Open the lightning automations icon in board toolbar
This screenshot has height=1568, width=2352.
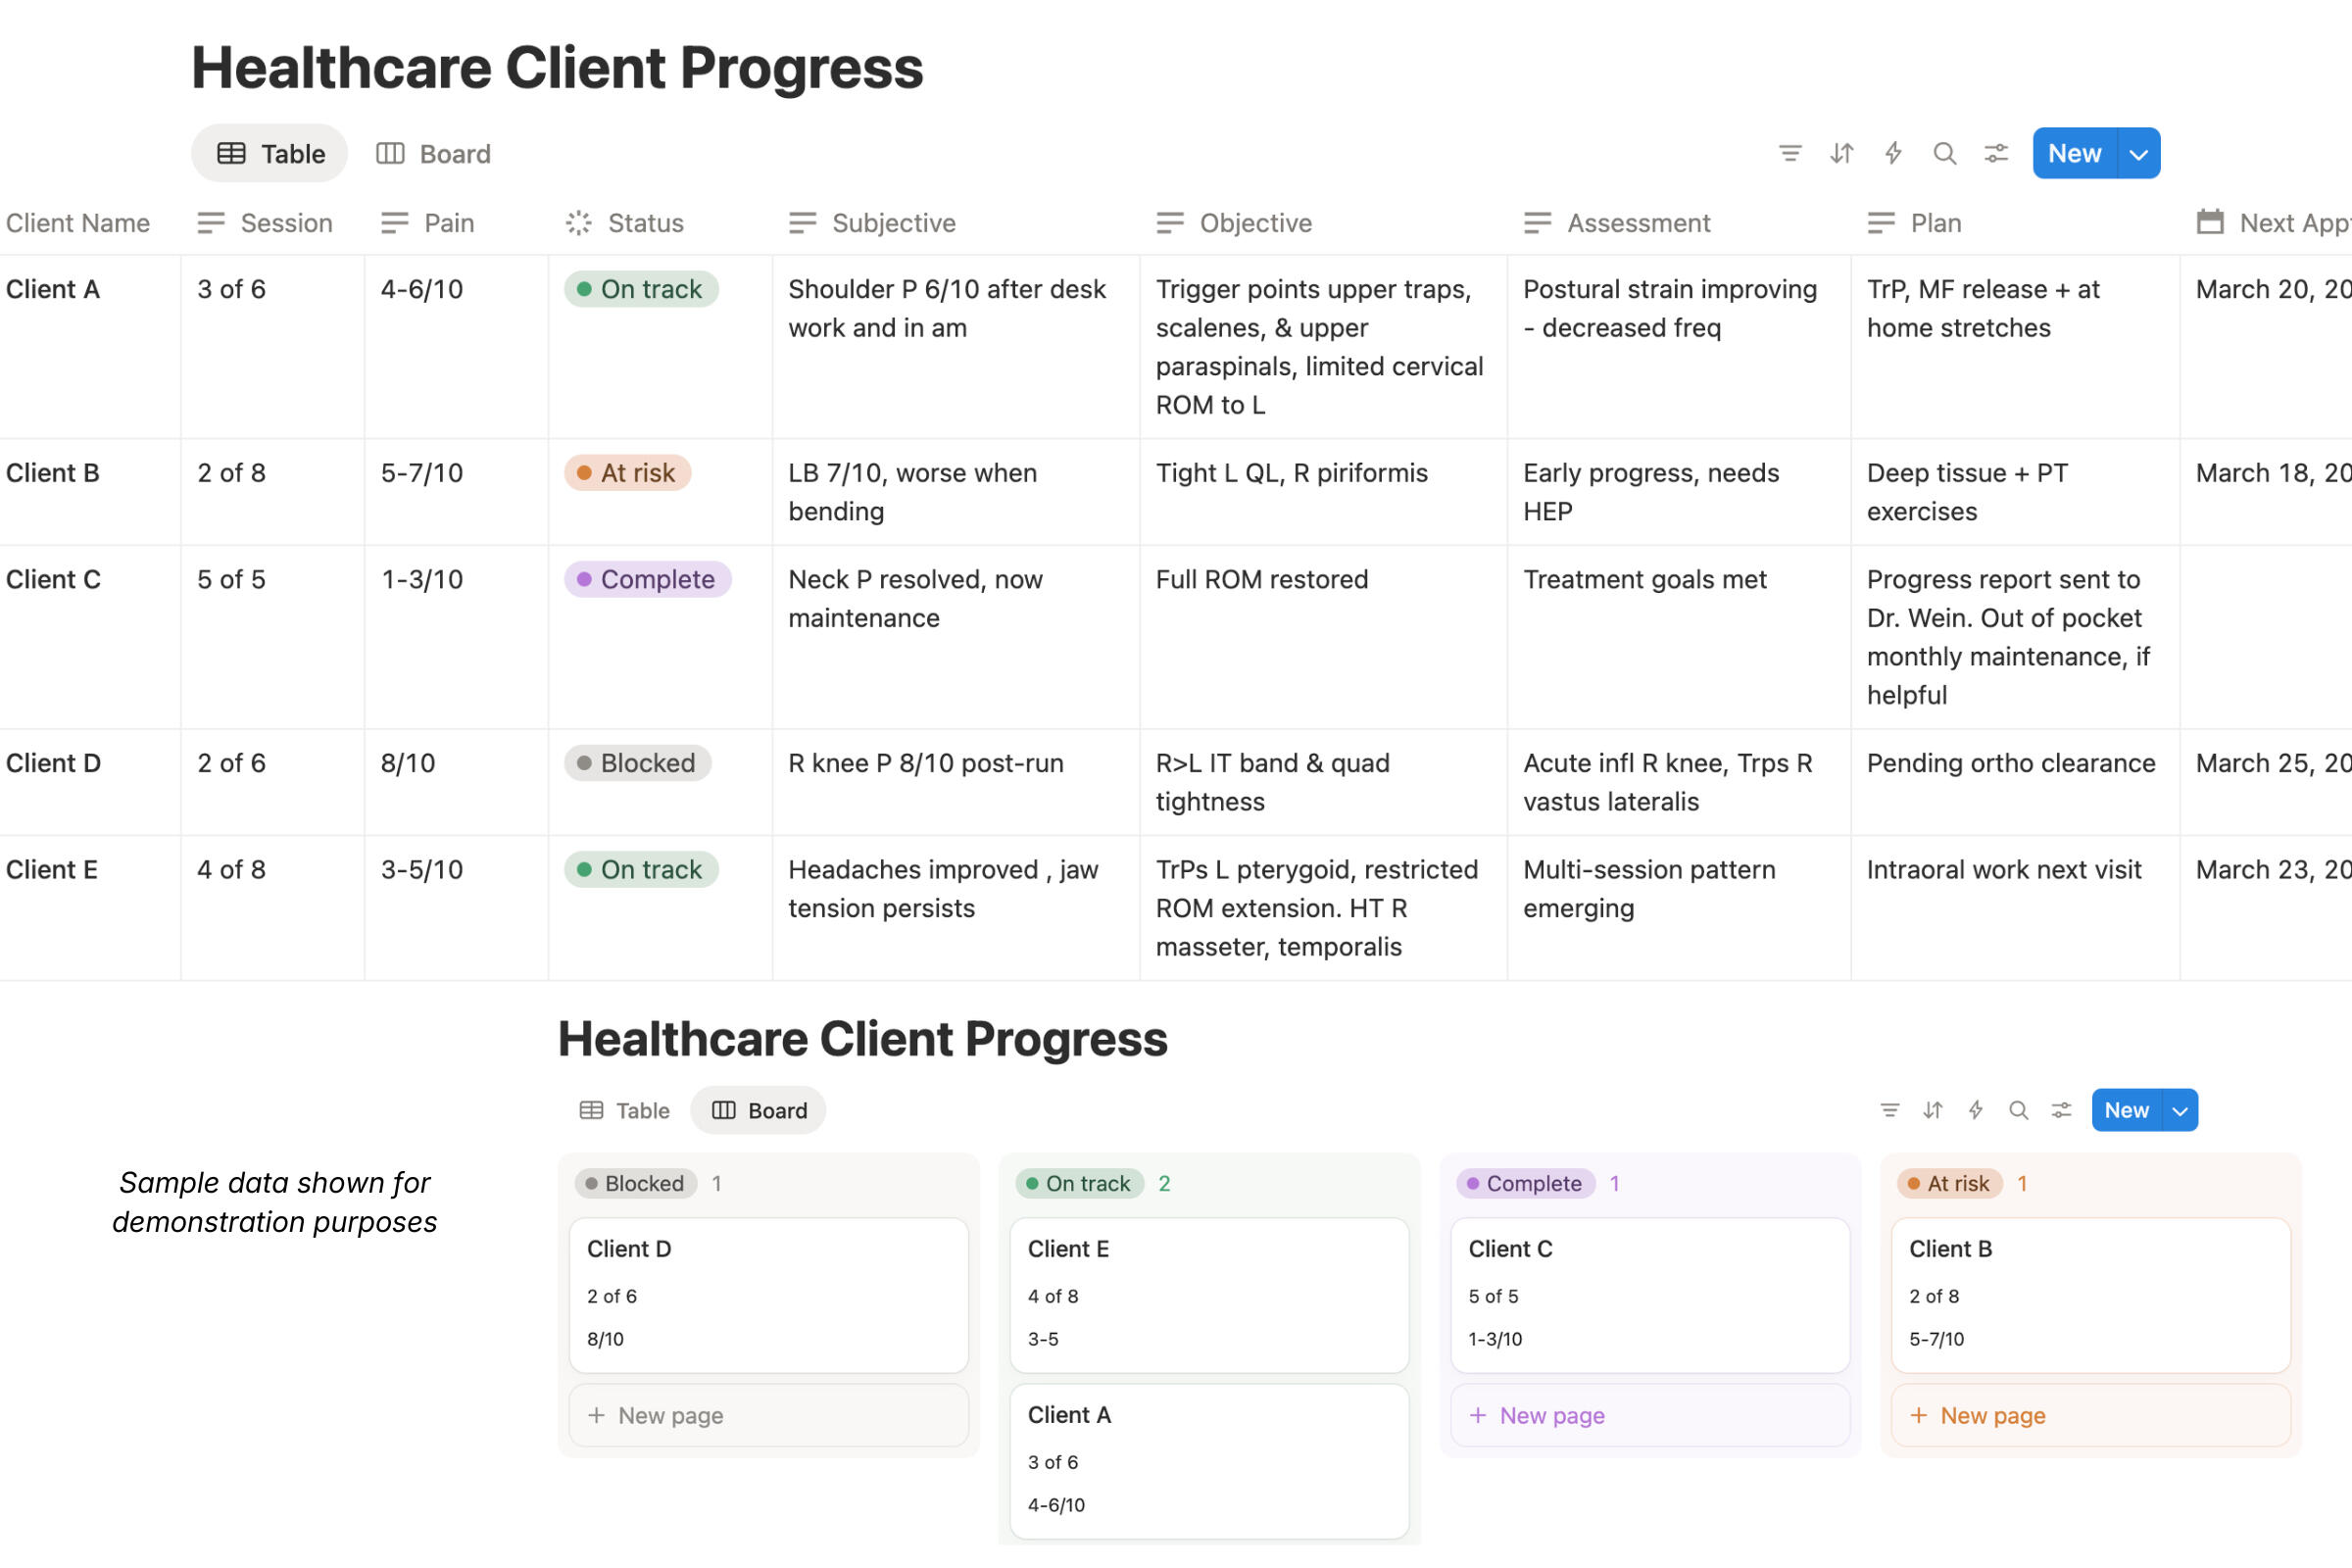pyautogui.click(x=1975, y=1110)
